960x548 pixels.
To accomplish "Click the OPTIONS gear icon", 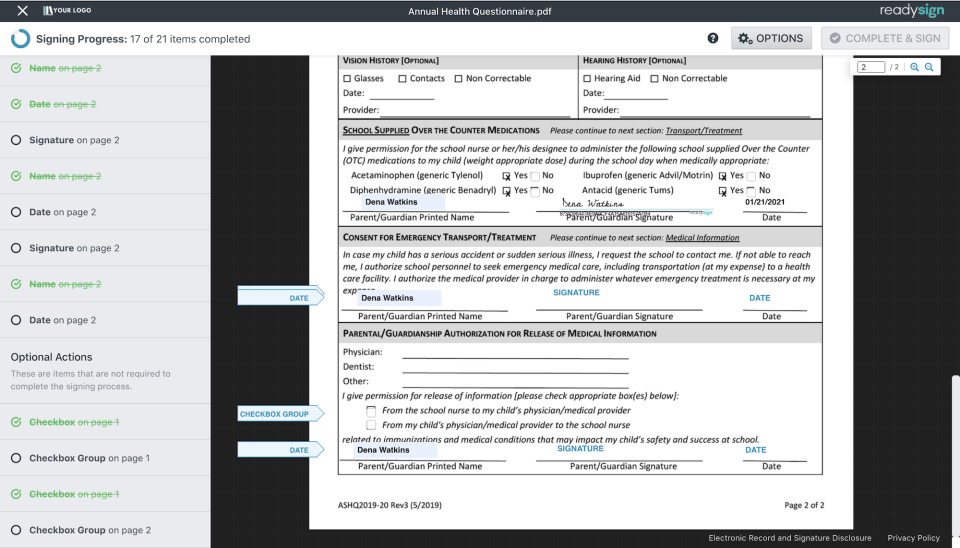I will click(x=744, y=38).
